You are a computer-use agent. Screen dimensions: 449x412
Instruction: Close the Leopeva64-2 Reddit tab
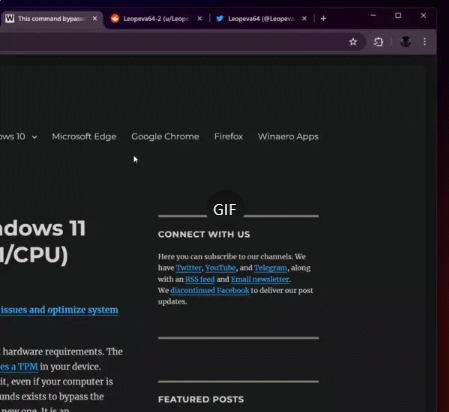click(199, 19)
